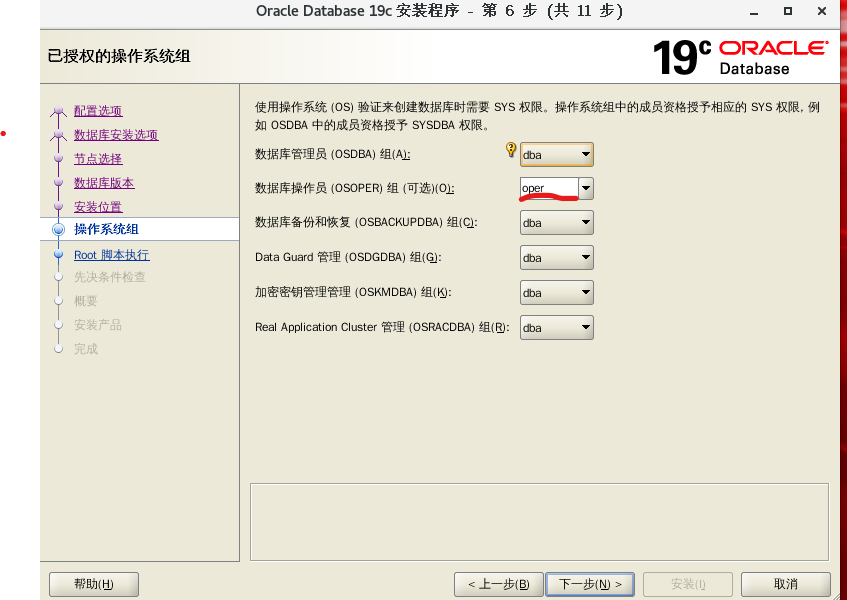The image size is (847, 600).
Task: Click the 帮助(H) button
Action: tap(94, 584)
